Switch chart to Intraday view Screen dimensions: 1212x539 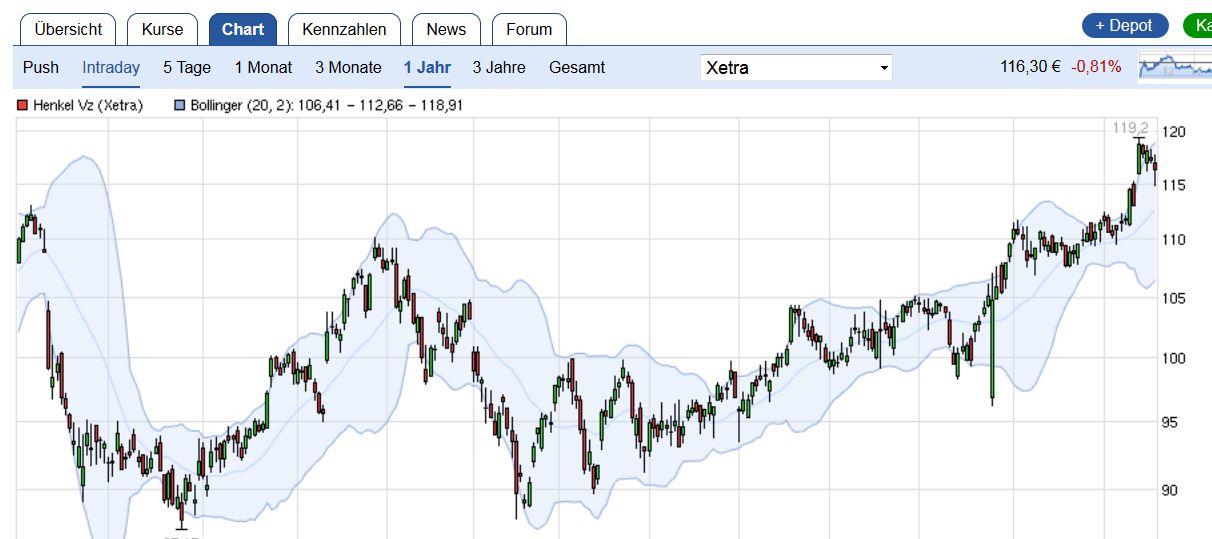point(111,68)
